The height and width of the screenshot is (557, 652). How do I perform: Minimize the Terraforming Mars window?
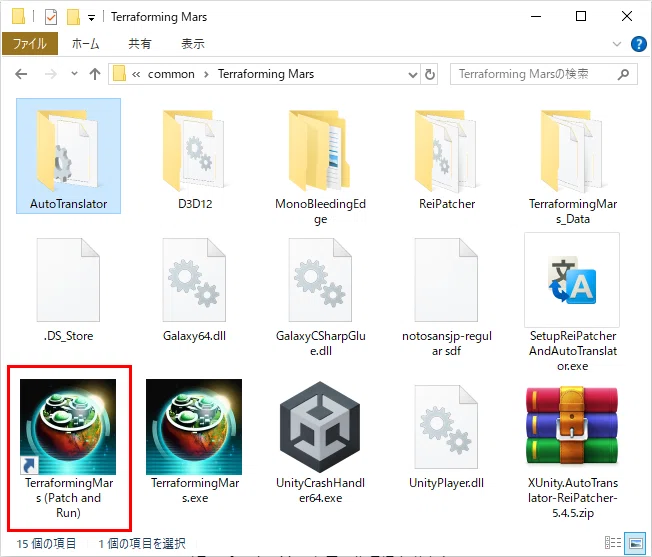click(x=536, y=16)
